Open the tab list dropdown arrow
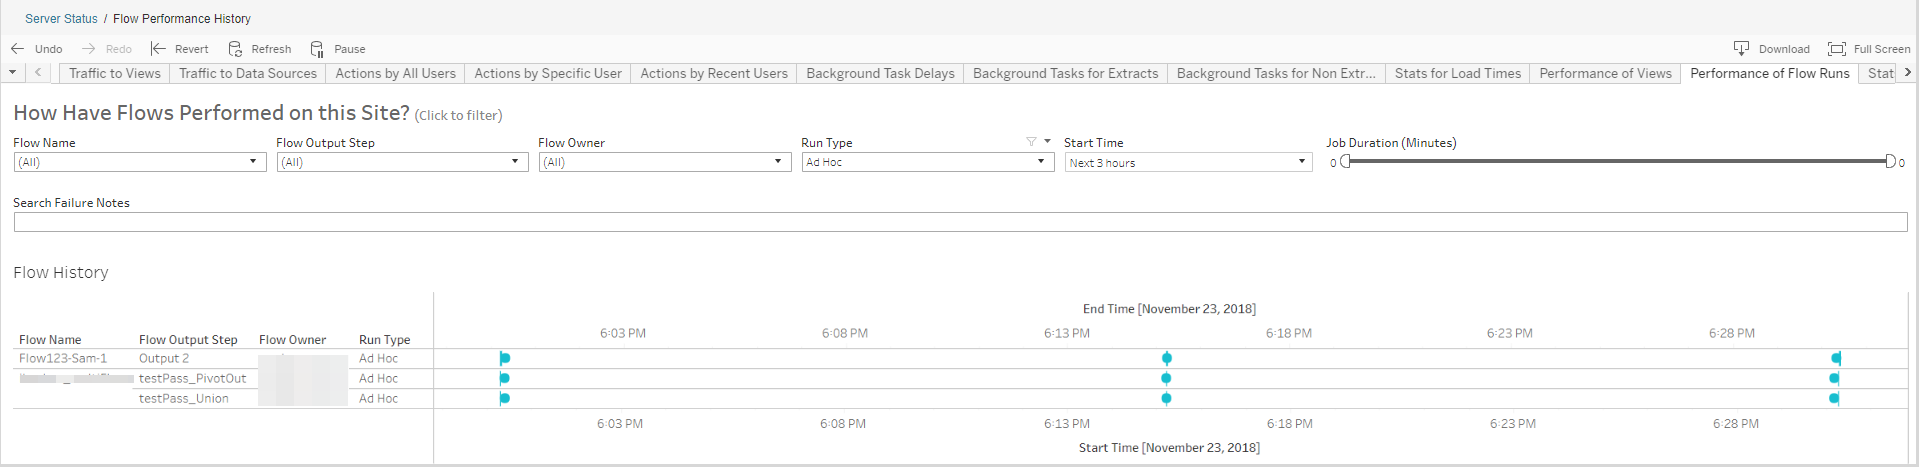Image resolution: width=1919 pixels, height=467 pixels. point(12,73)
